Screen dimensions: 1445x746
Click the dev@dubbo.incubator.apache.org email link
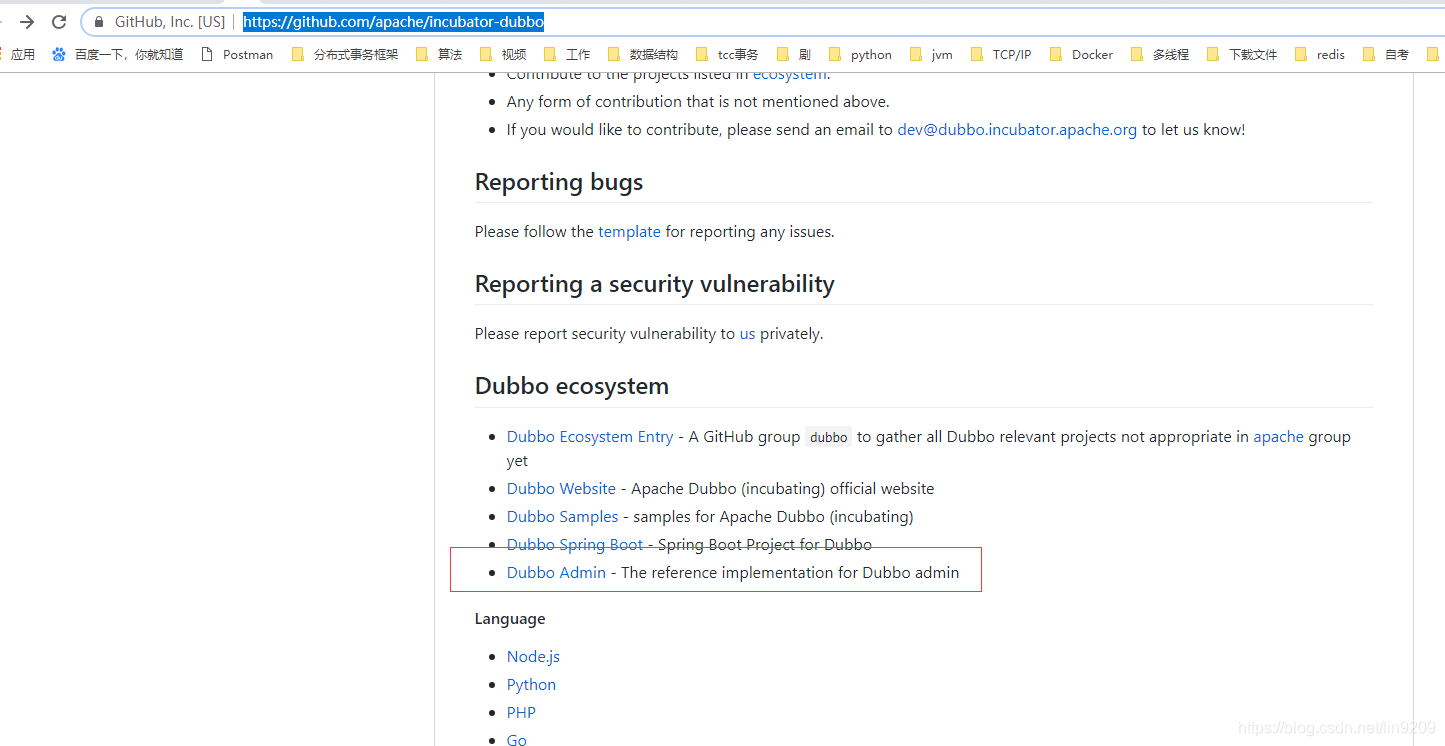coord(1017,130)
